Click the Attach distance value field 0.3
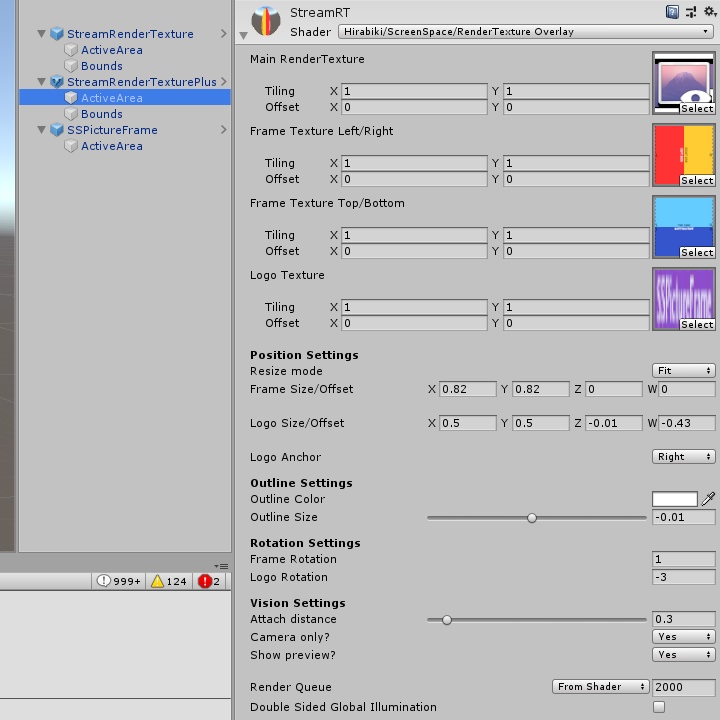 [x=684, y=619]
